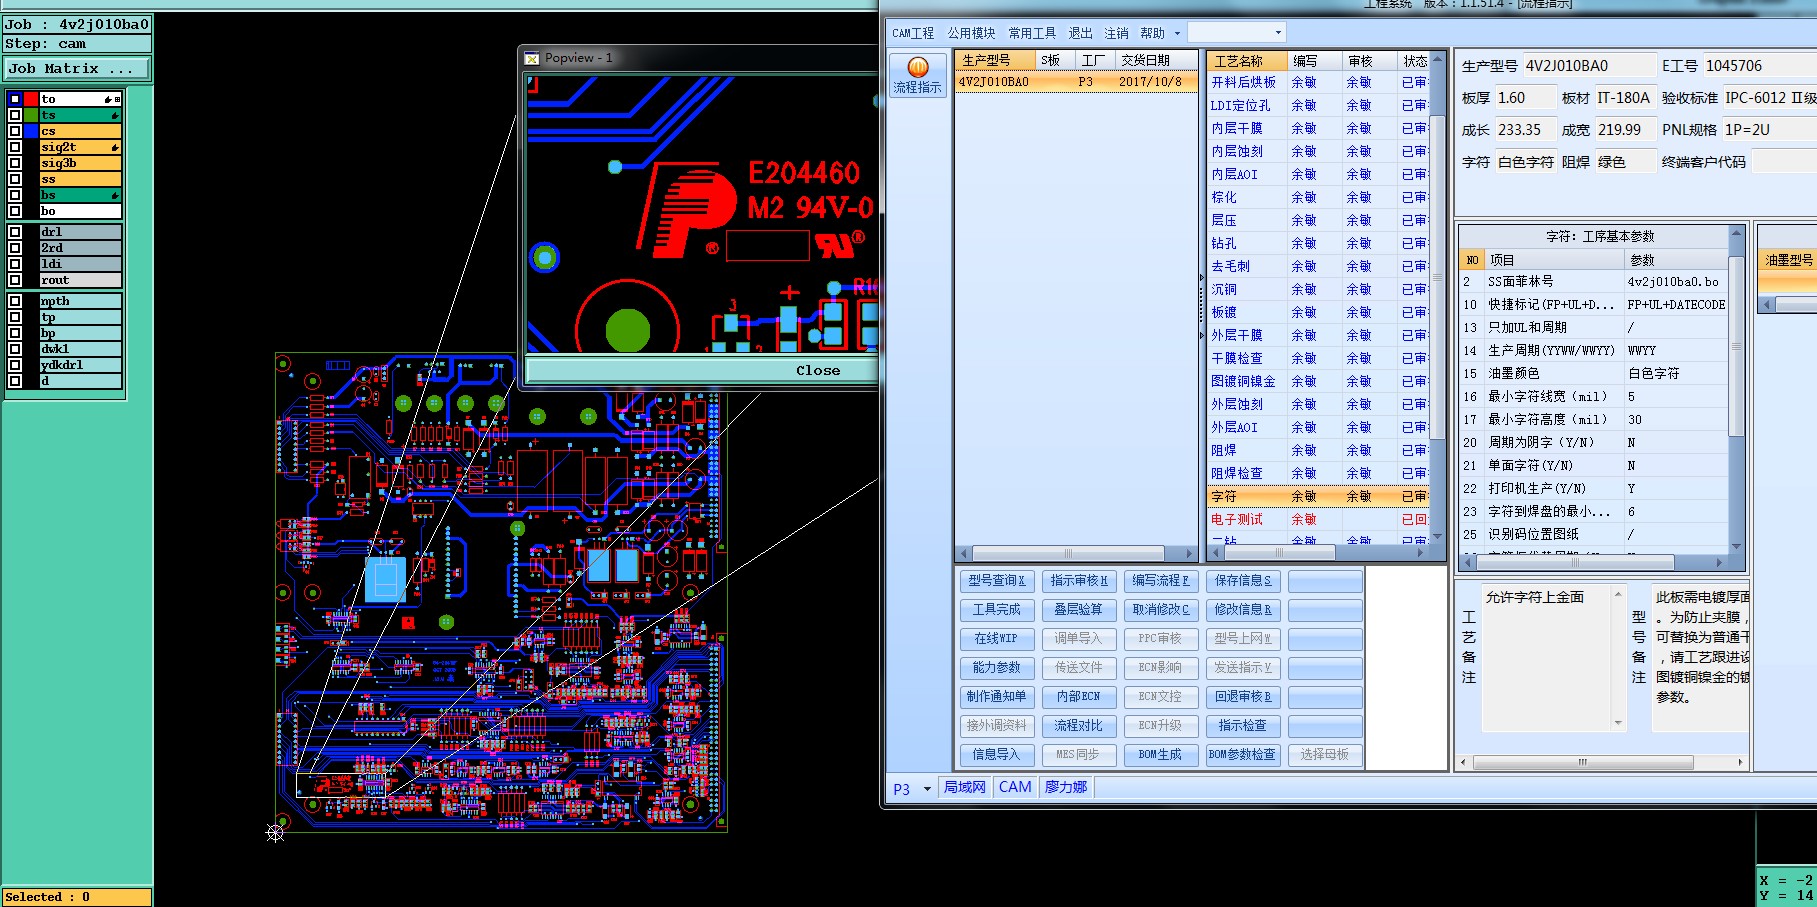Click the grid icon on 'to' layer row

[x=117, y=99]
